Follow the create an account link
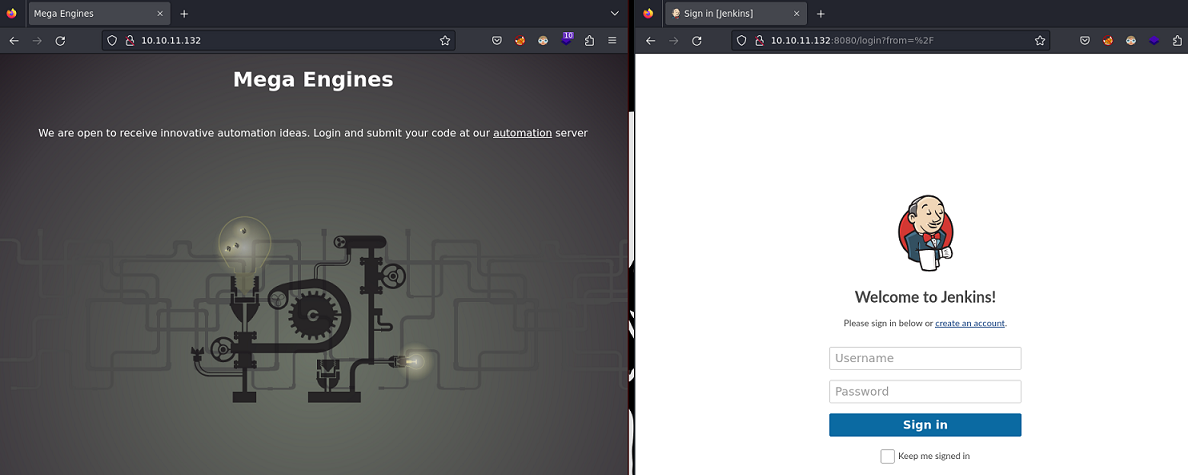 970,323
